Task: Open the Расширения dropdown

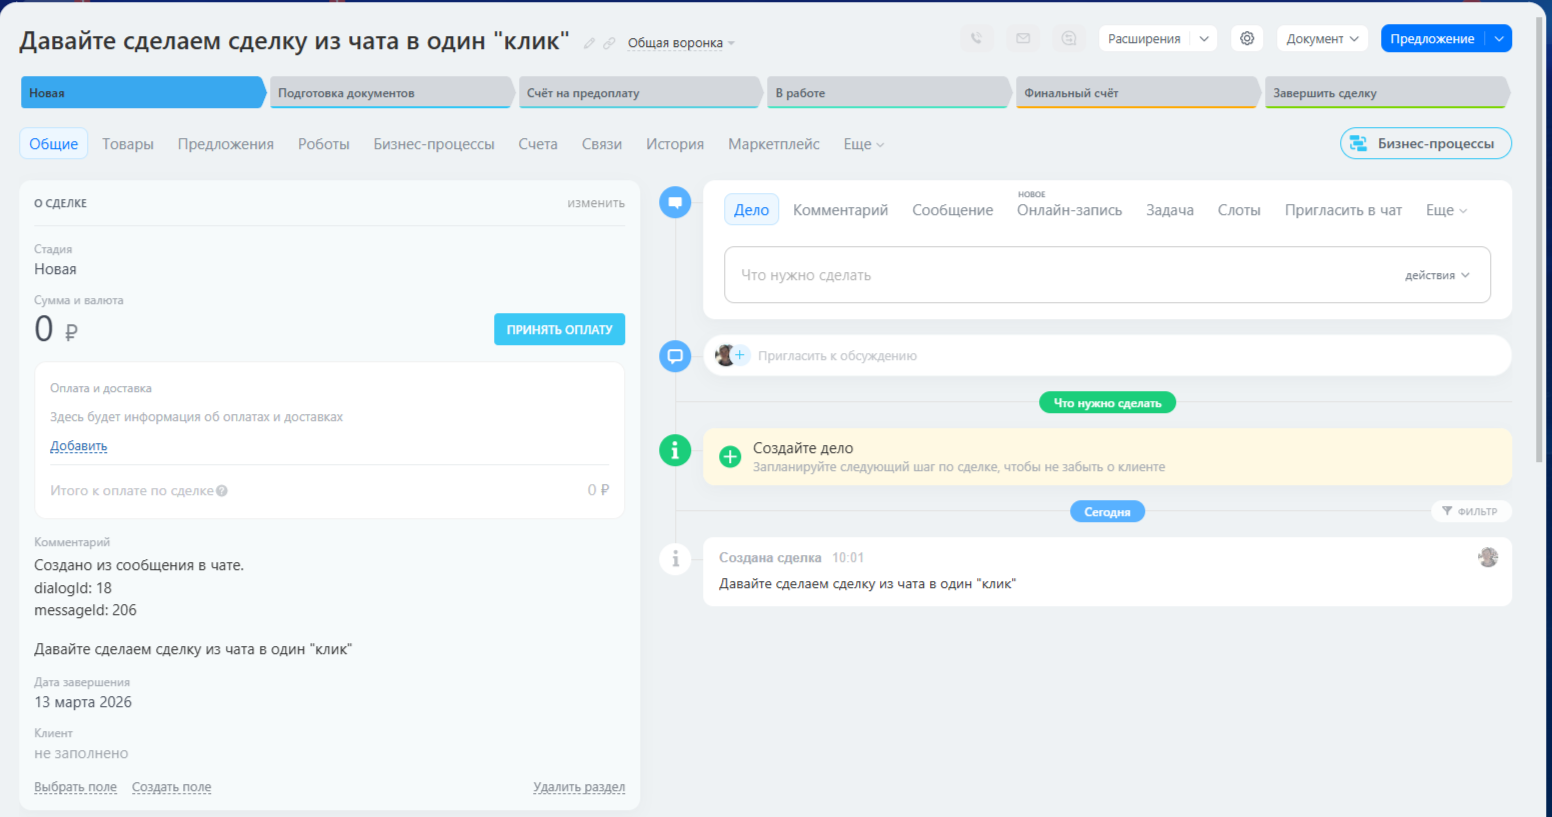Action: click(1157, 39)
